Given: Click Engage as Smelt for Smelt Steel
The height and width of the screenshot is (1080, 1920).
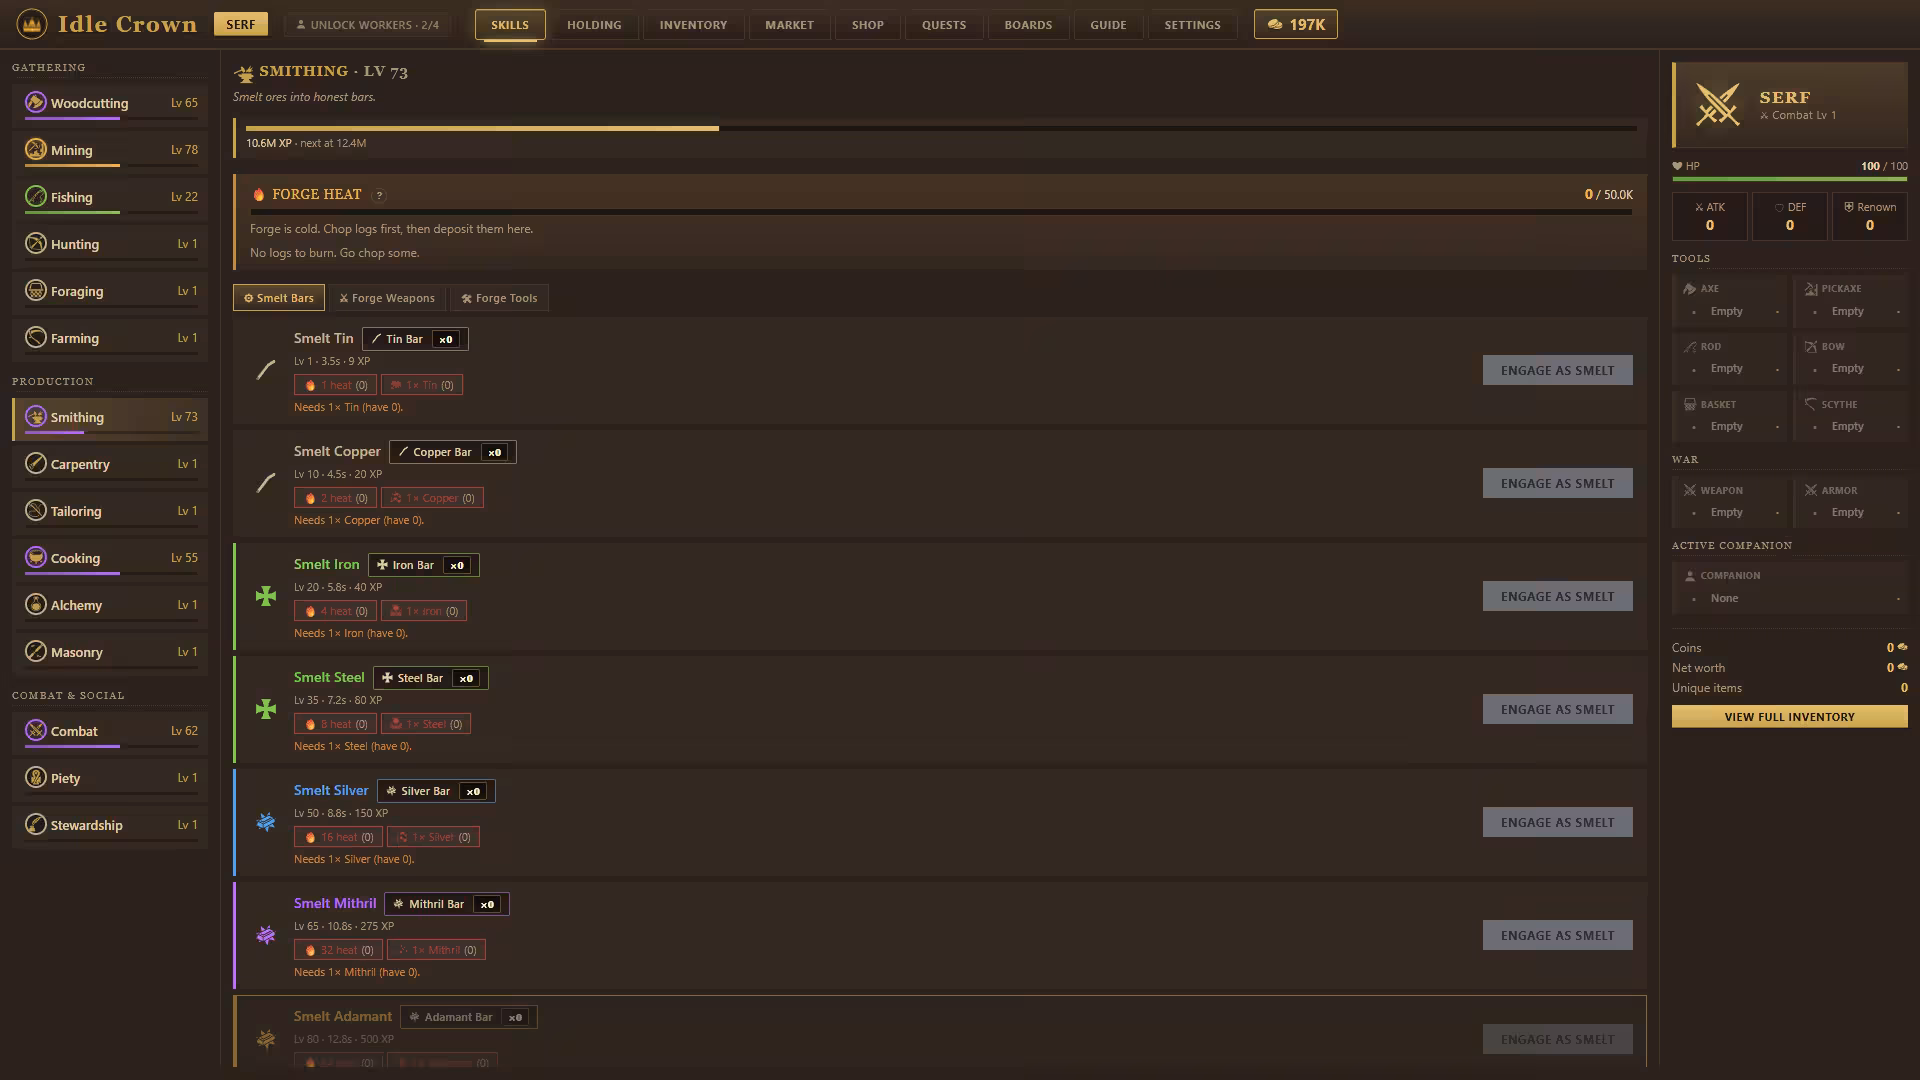Looking at the screenshot, I should 1557,709.
